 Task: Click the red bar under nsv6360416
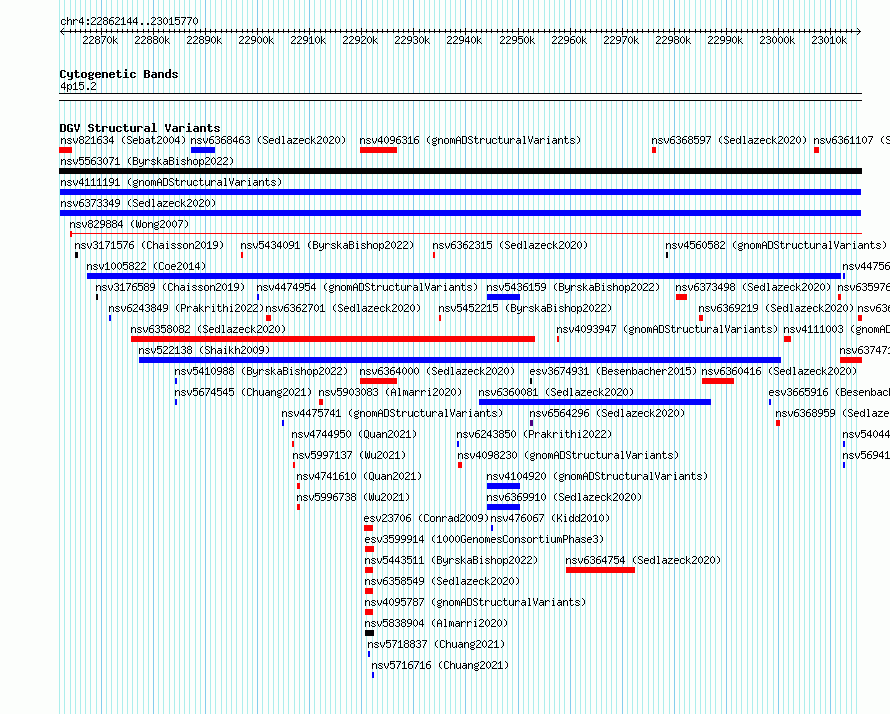pos(717,381)
